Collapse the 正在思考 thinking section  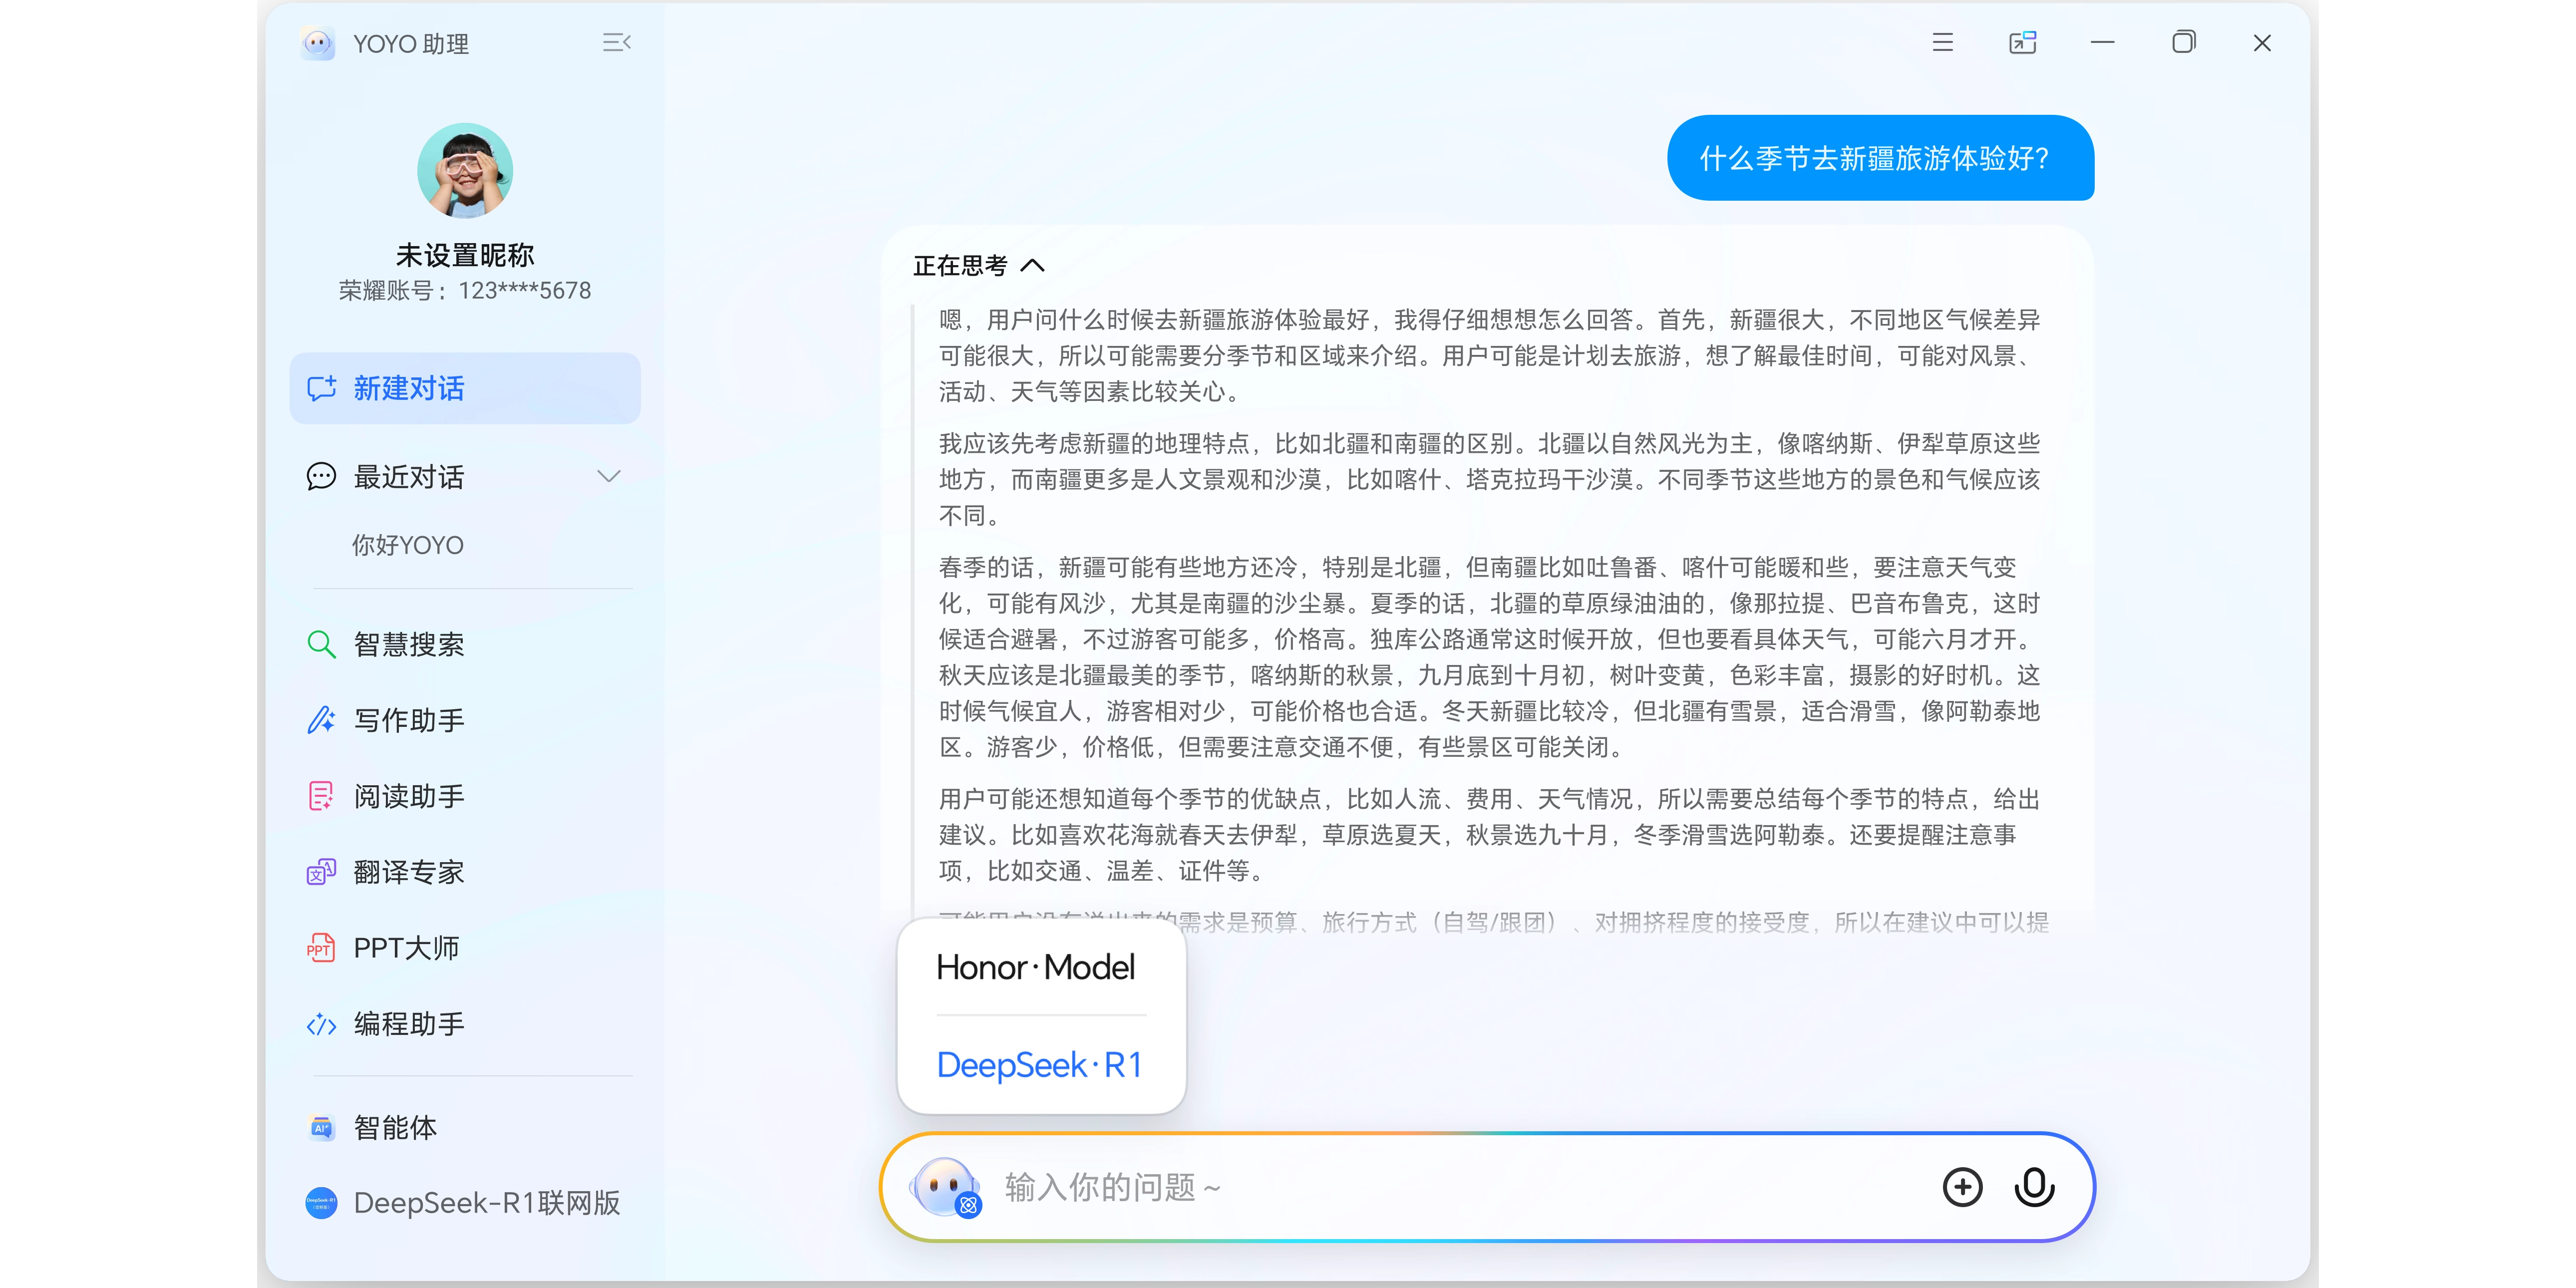1032,266
